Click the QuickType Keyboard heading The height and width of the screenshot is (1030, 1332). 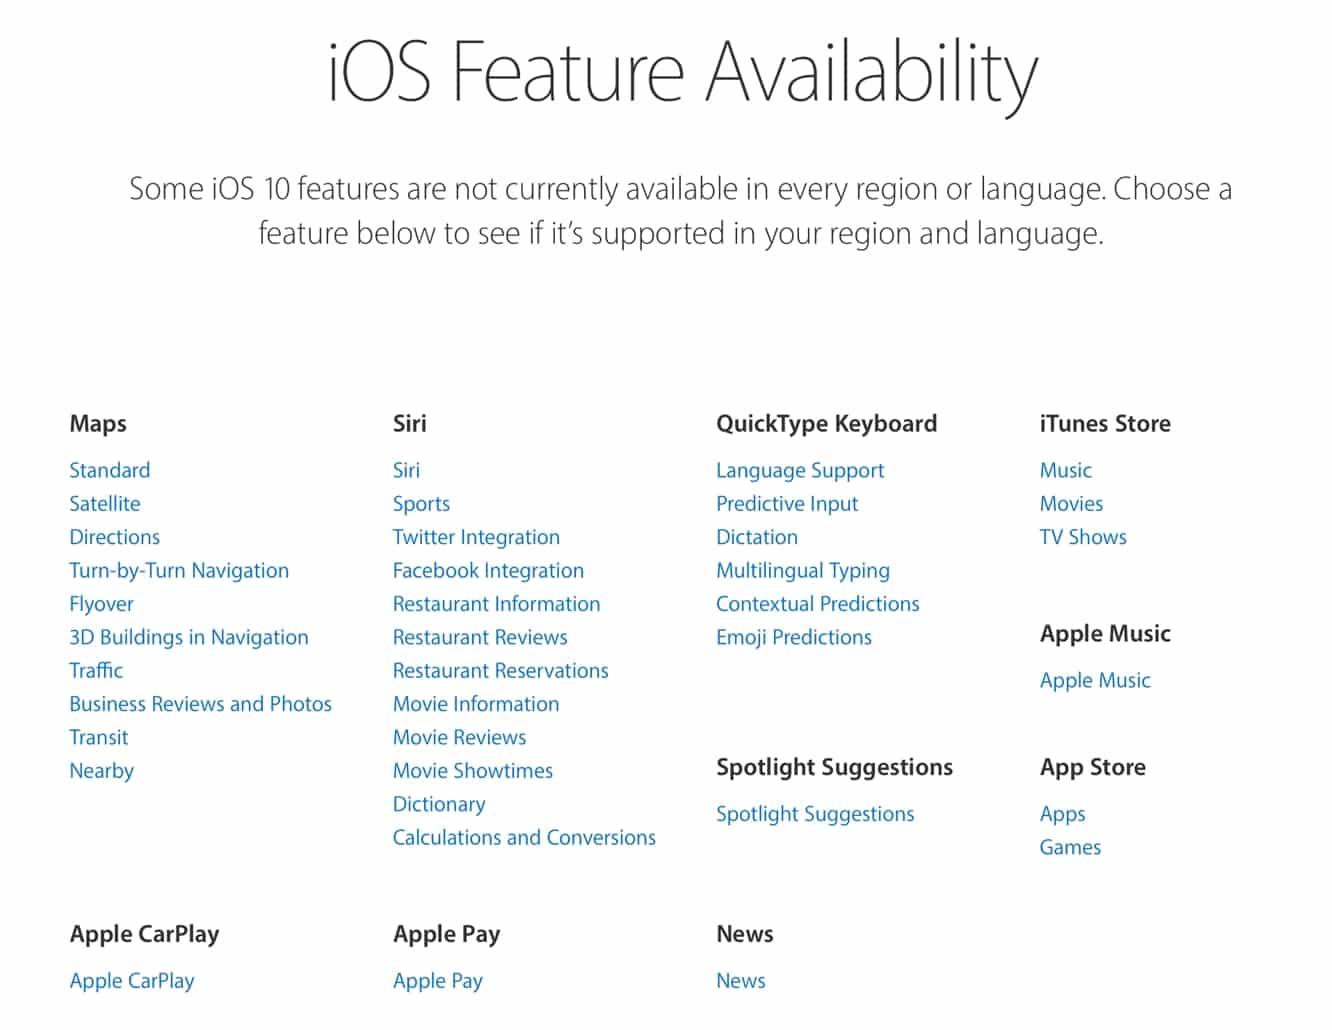point(827,424)
